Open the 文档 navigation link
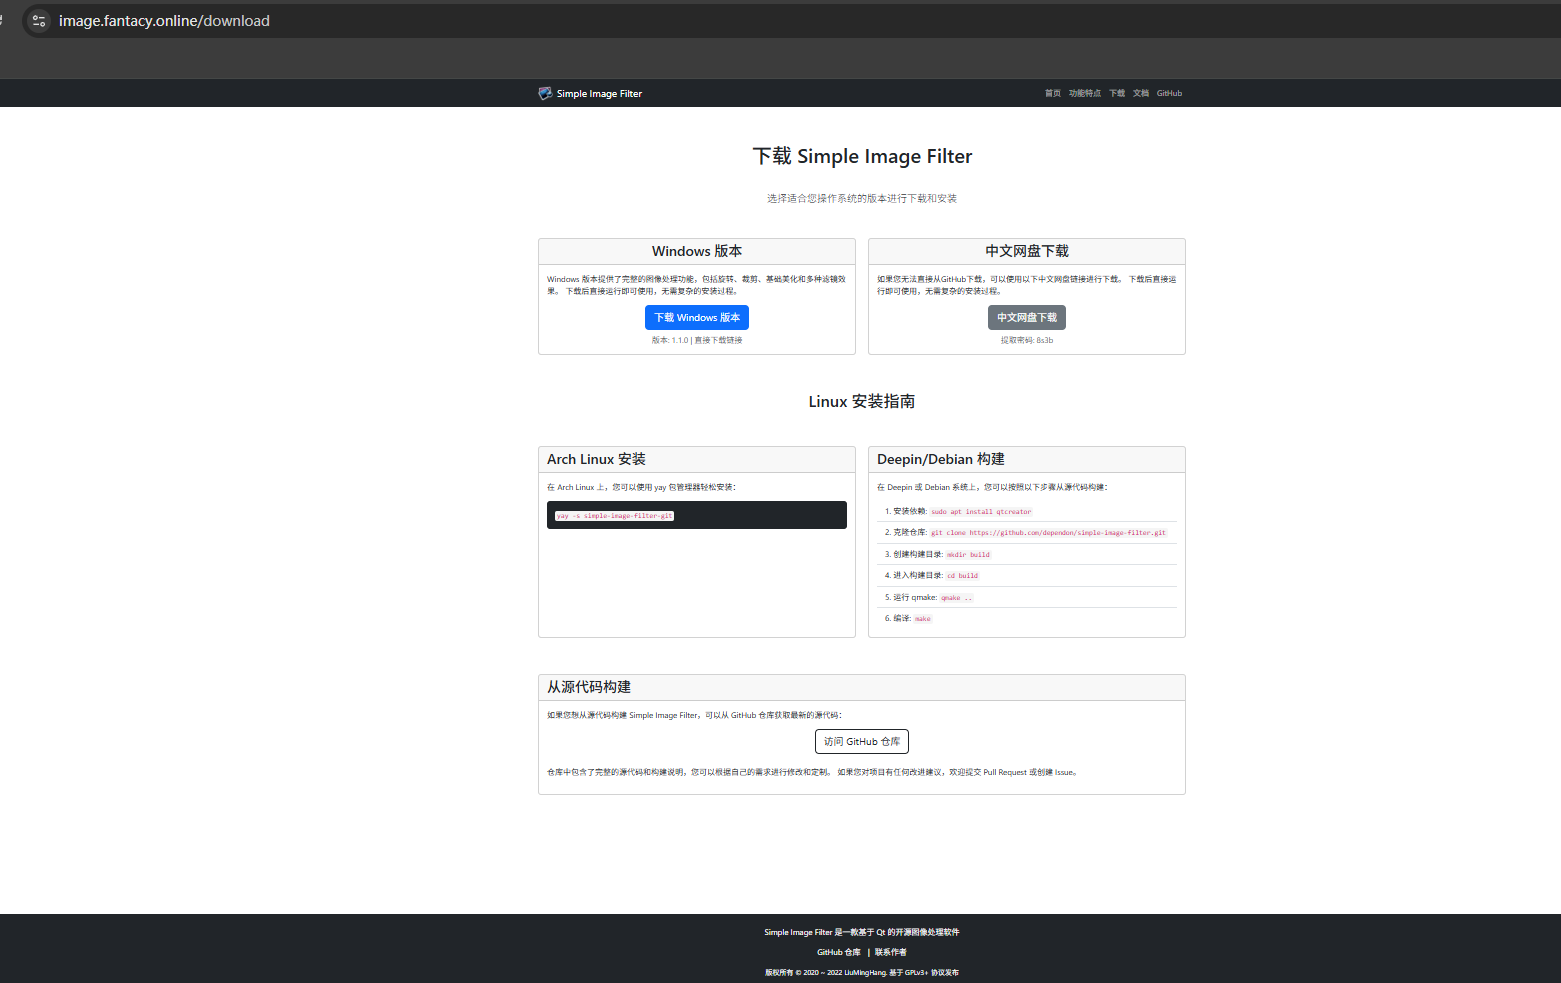Screen dimensions: 1561x983 pos(1141,93)
